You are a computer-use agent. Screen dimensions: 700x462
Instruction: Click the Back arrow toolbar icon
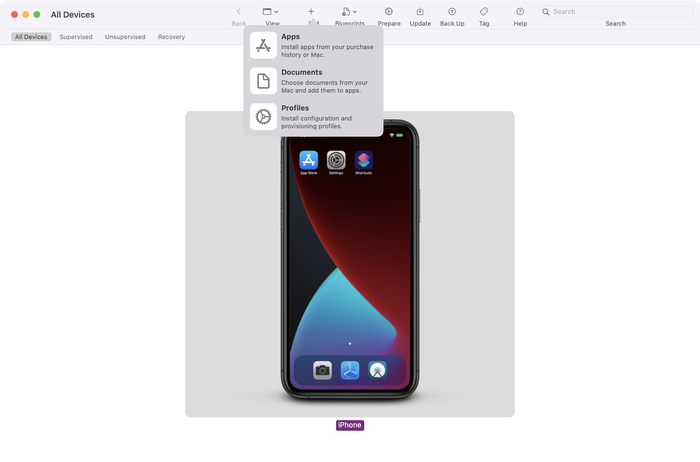coord(238,12)
